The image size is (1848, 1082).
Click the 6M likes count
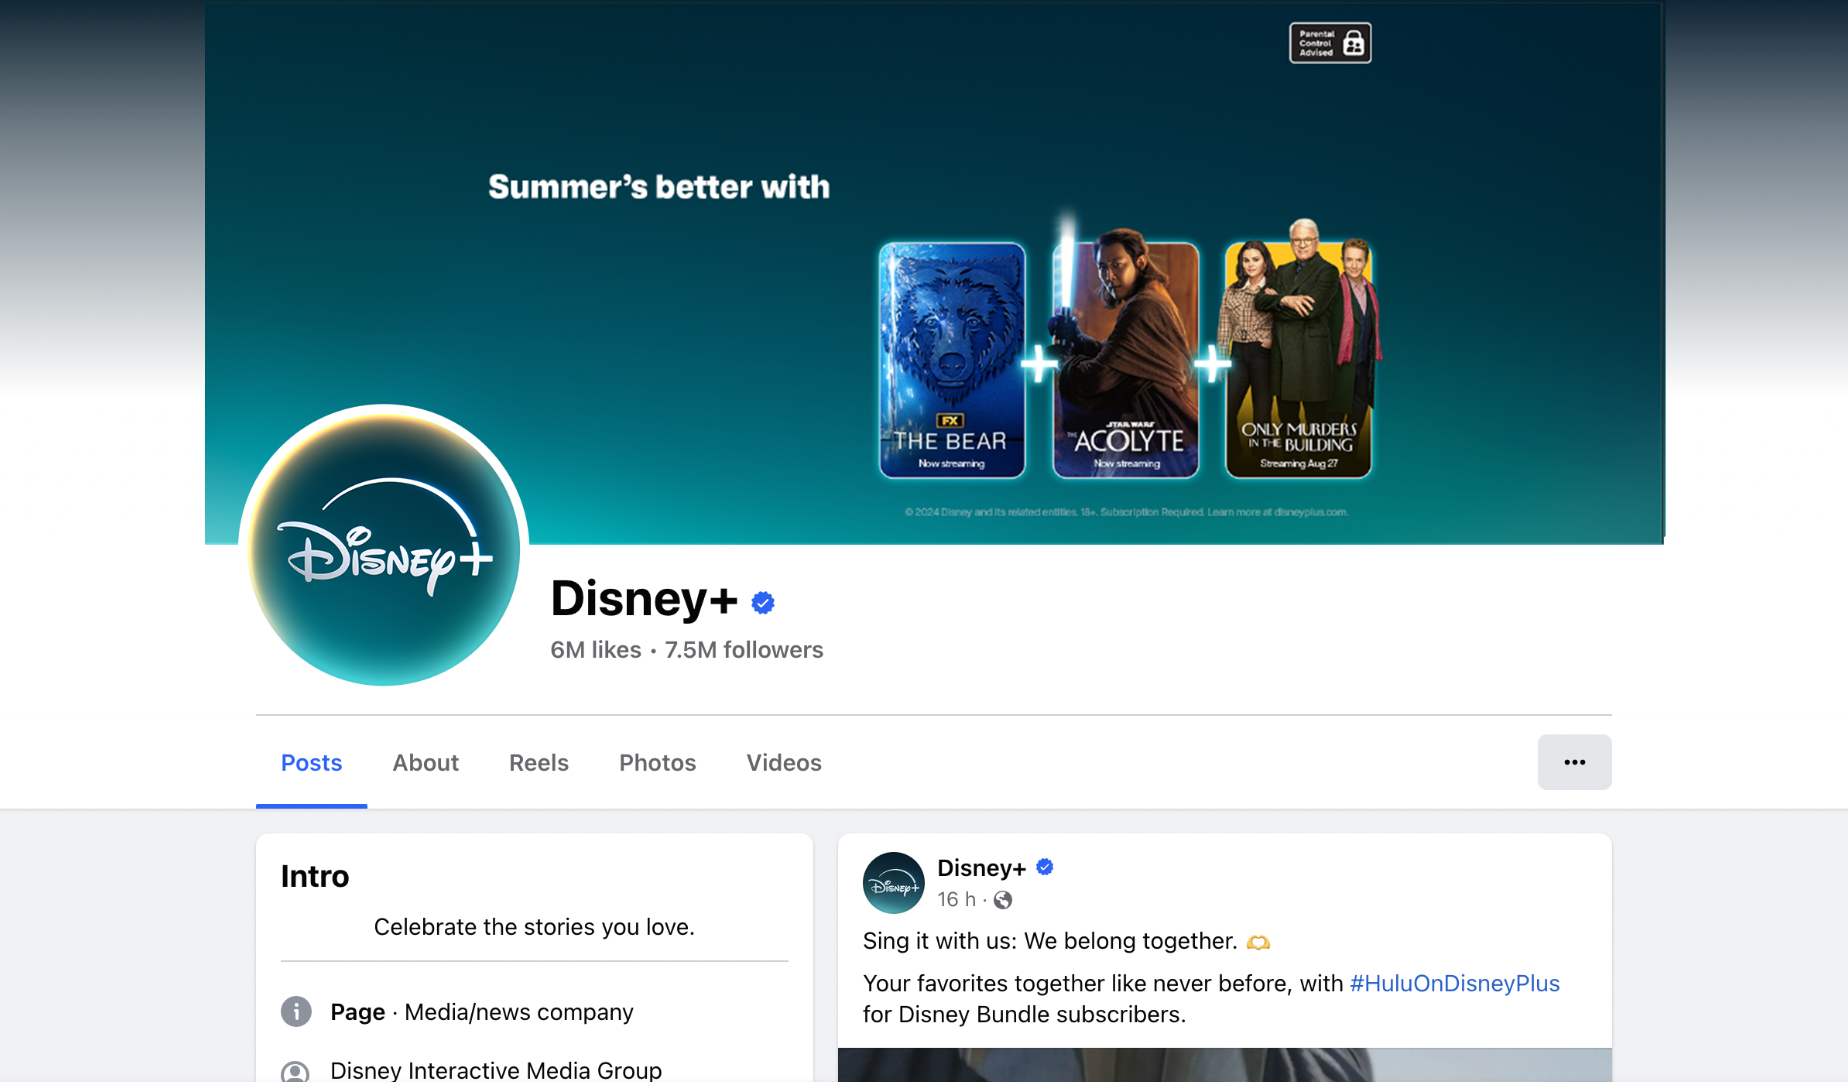pos(596,650)
